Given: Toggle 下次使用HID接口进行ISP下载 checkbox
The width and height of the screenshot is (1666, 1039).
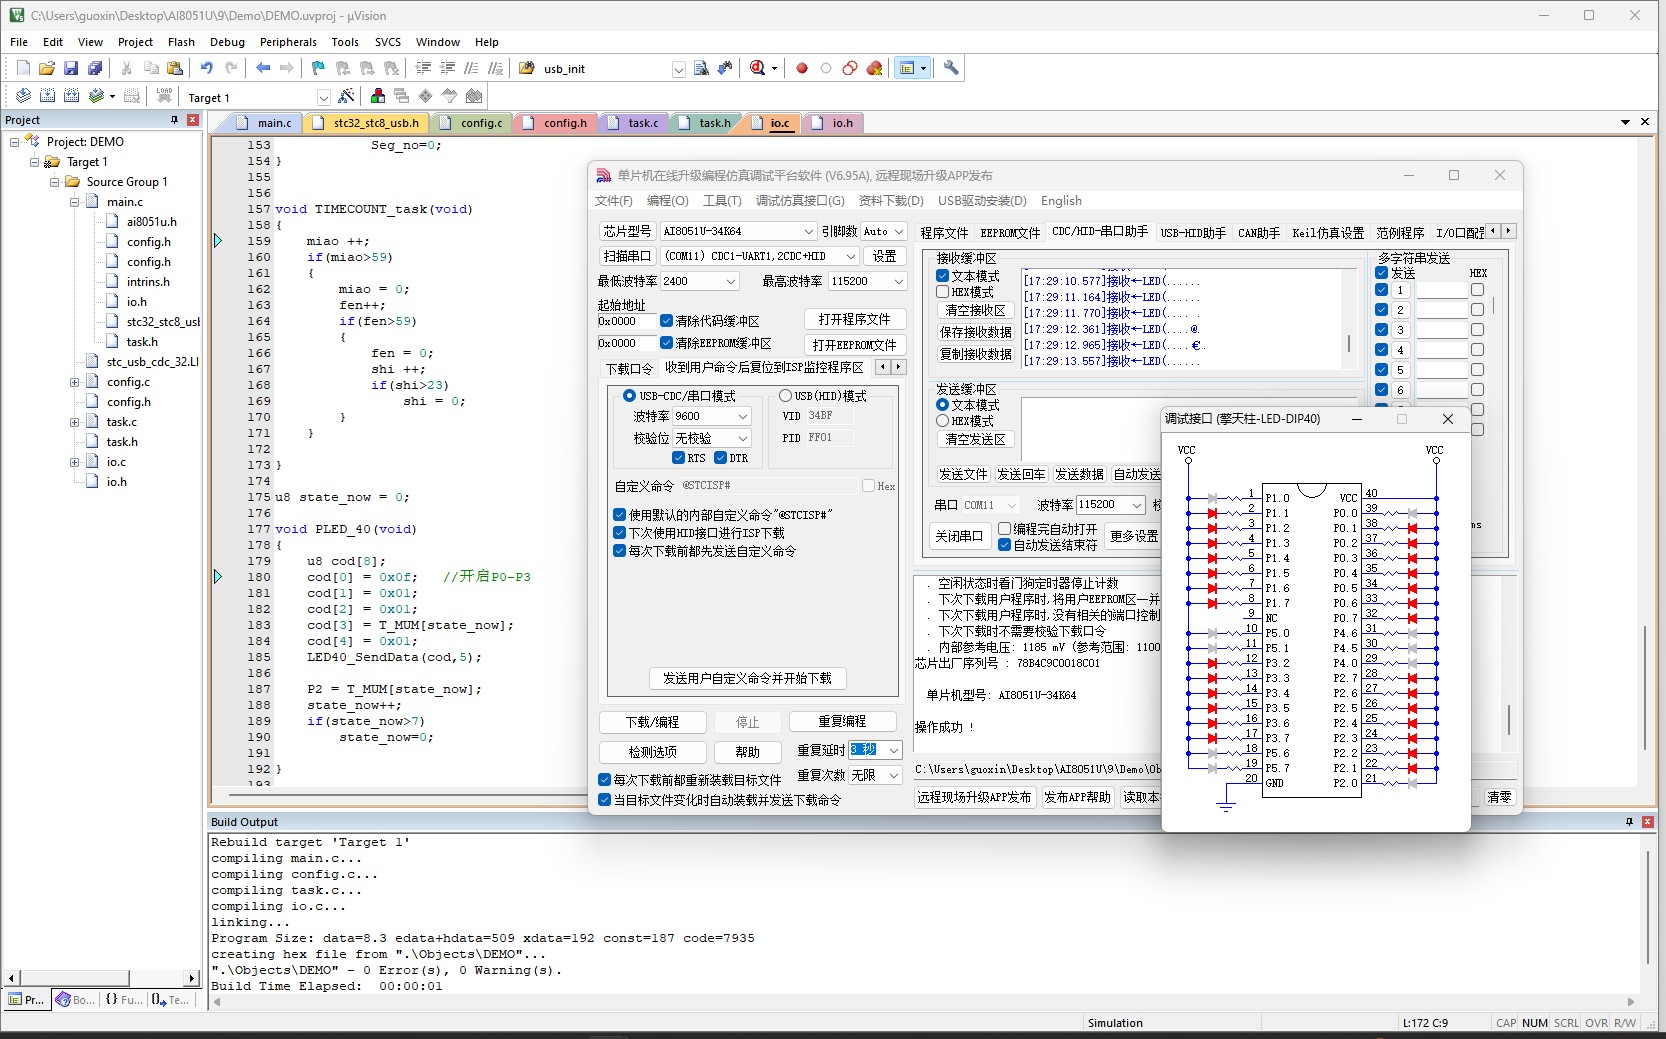Looking at the screenshot, I should coord(619,533).
